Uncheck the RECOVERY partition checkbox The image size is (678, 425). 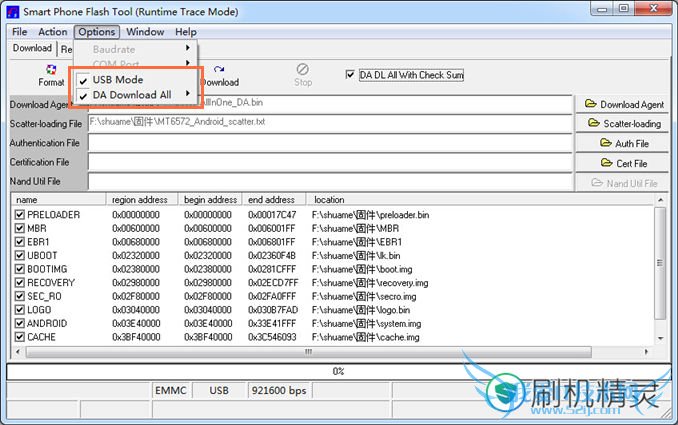(19, 282)
